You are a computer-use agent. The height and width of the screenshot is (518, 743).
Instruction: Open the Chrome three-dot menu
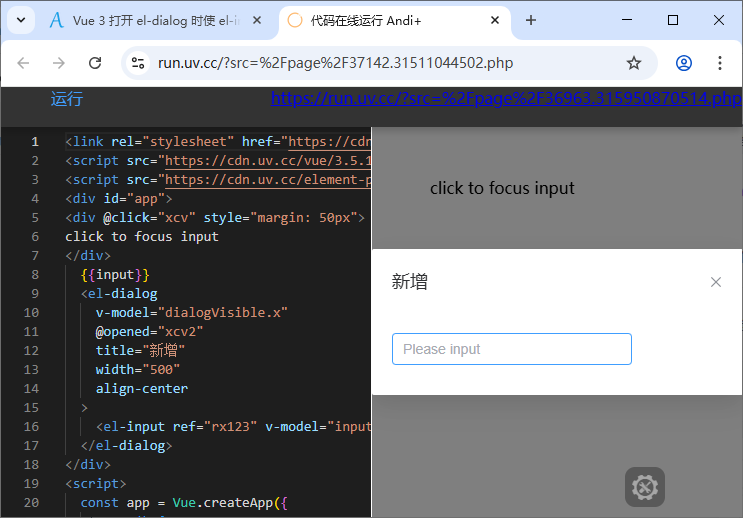click(x=719, y=63)
